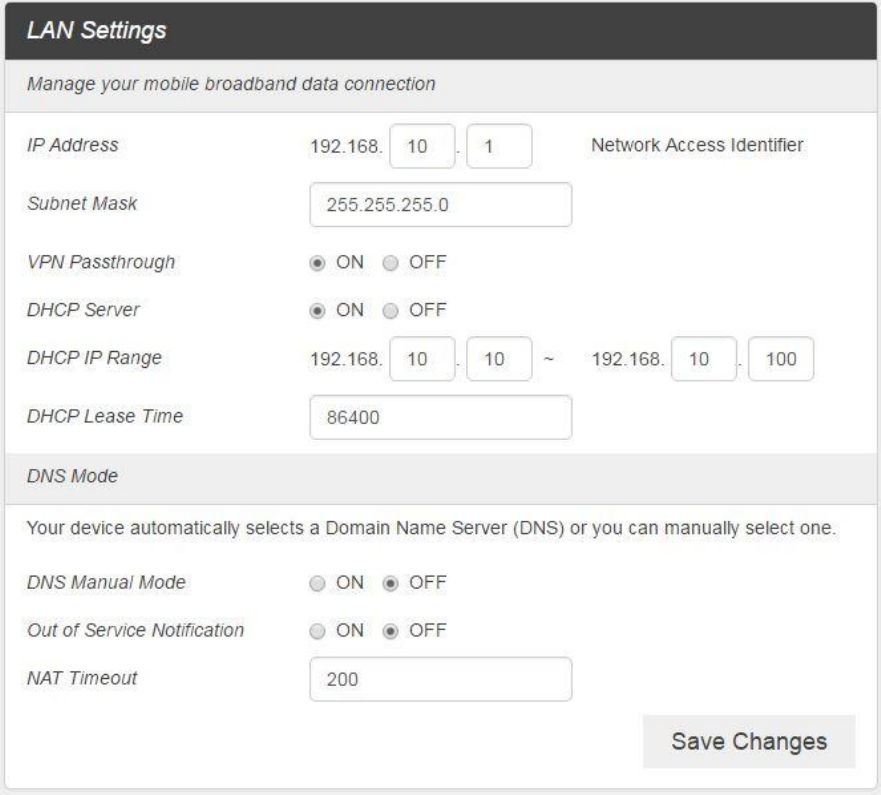The height and width of the screenshot is (795, 881).
Task: Focus the DHCP Lease Time field
Action: (441, 417)
